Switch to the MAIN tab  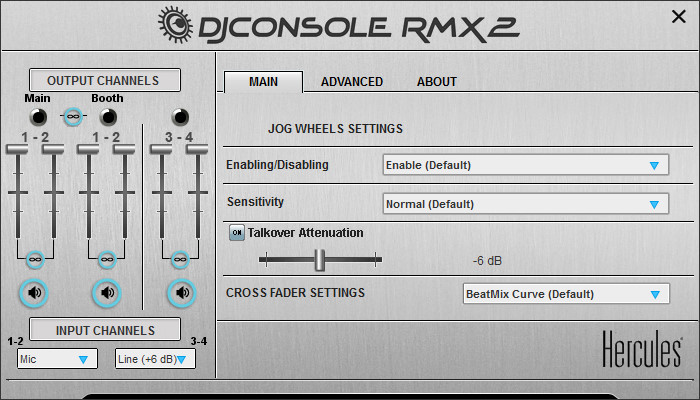(263, 82)
